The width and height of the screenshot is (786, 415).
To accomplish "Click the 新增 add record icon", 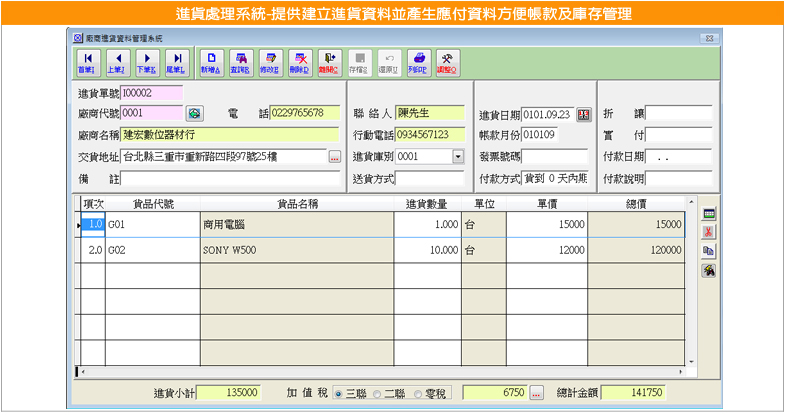I will coord(211,63).
